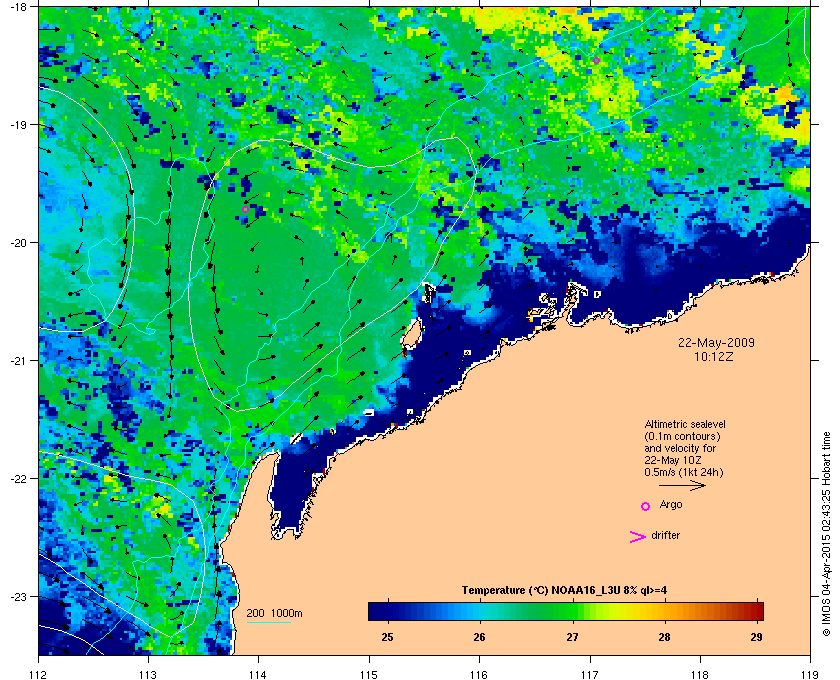
Task: Click longitude axis label 119
Action: [x=810, y=675]
